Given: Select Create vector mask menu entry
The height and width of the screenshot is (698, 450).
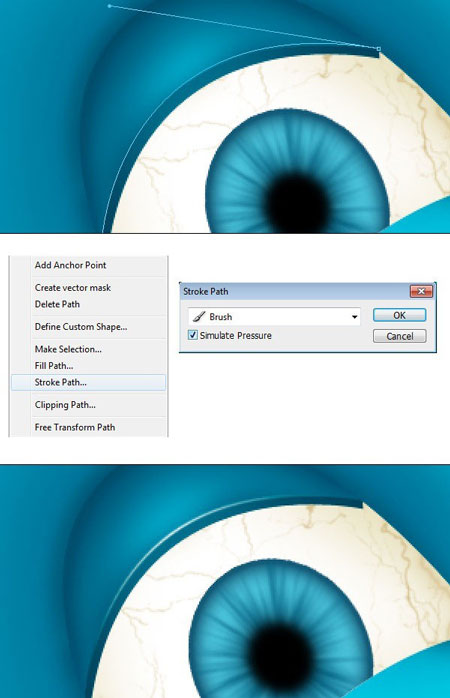Looking at the screenshot, I should (x=88, y=288).
